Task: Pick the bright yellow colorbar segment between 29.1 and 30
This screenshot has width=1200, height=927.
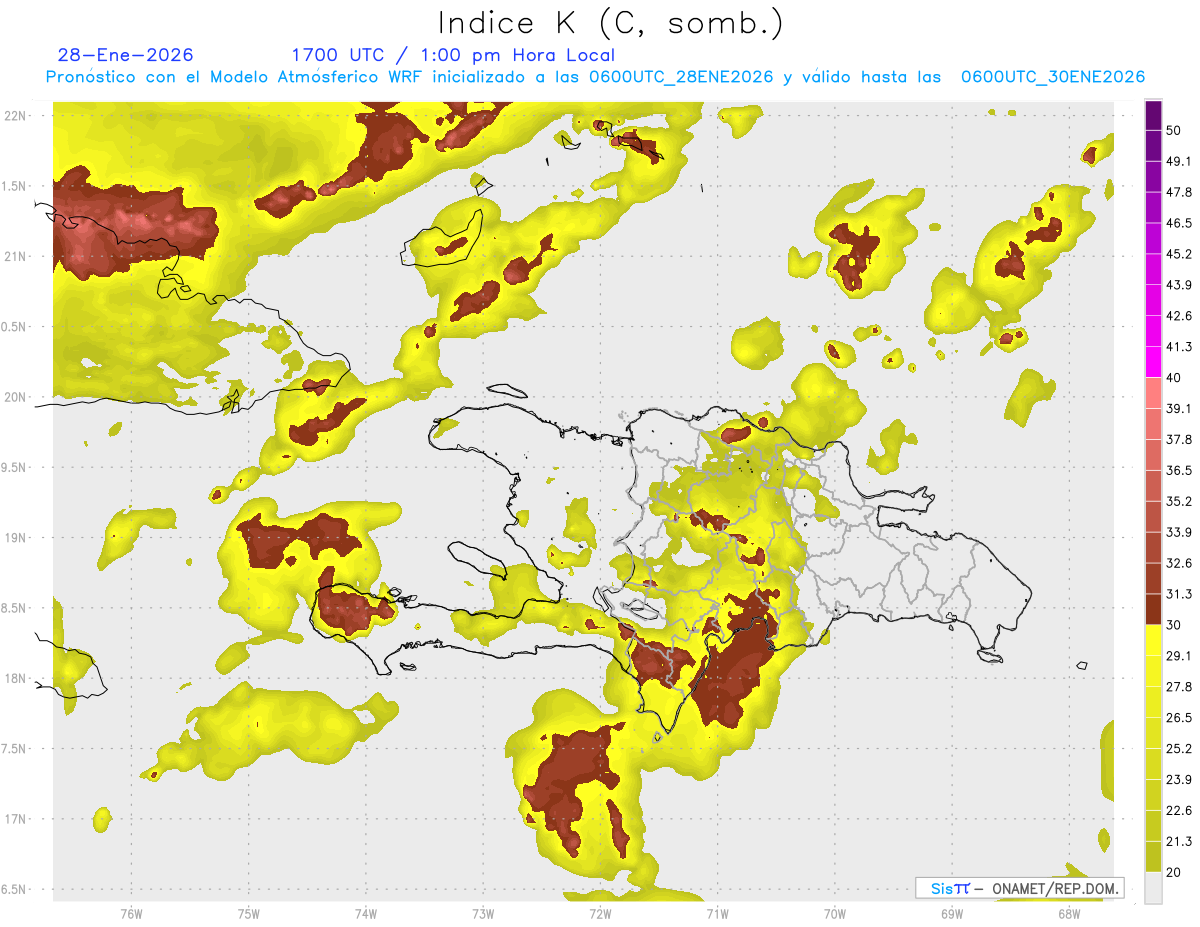Action: coord(1153,640)
